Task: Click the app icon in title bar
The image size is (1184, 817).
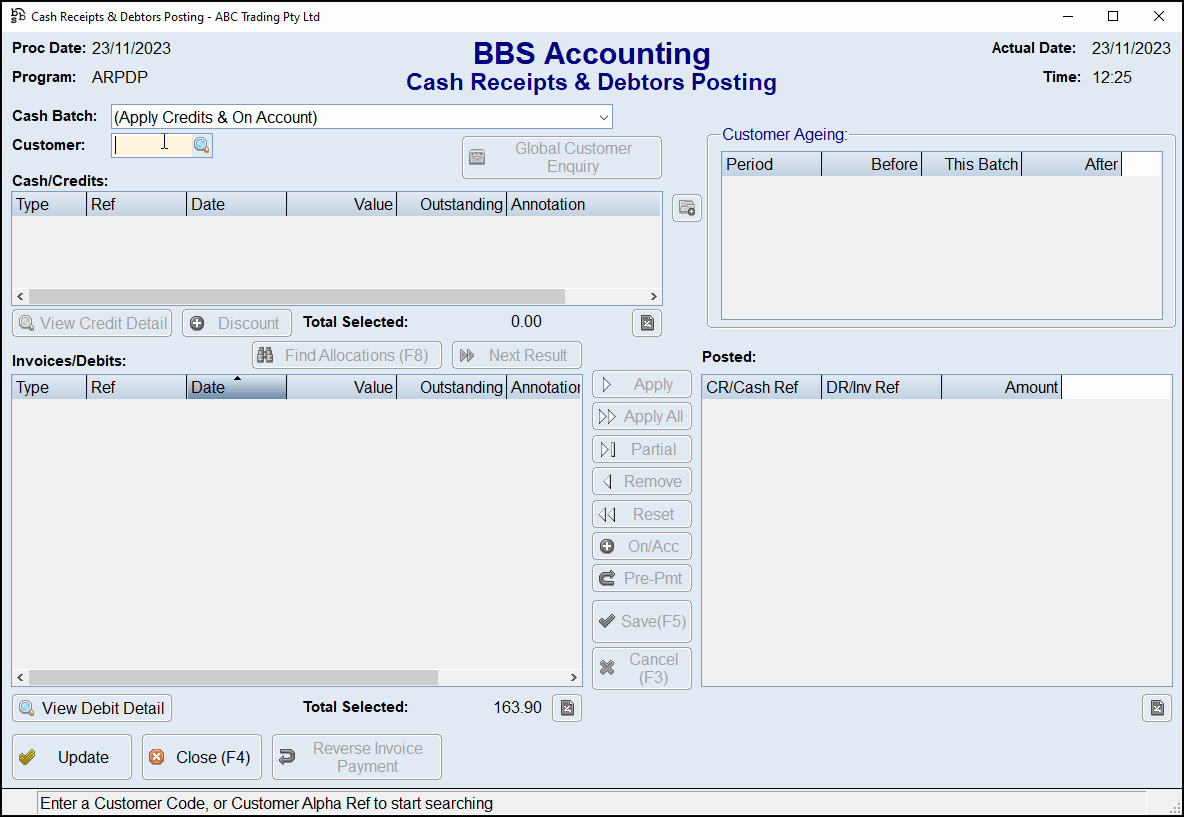Action: (18, 16)
